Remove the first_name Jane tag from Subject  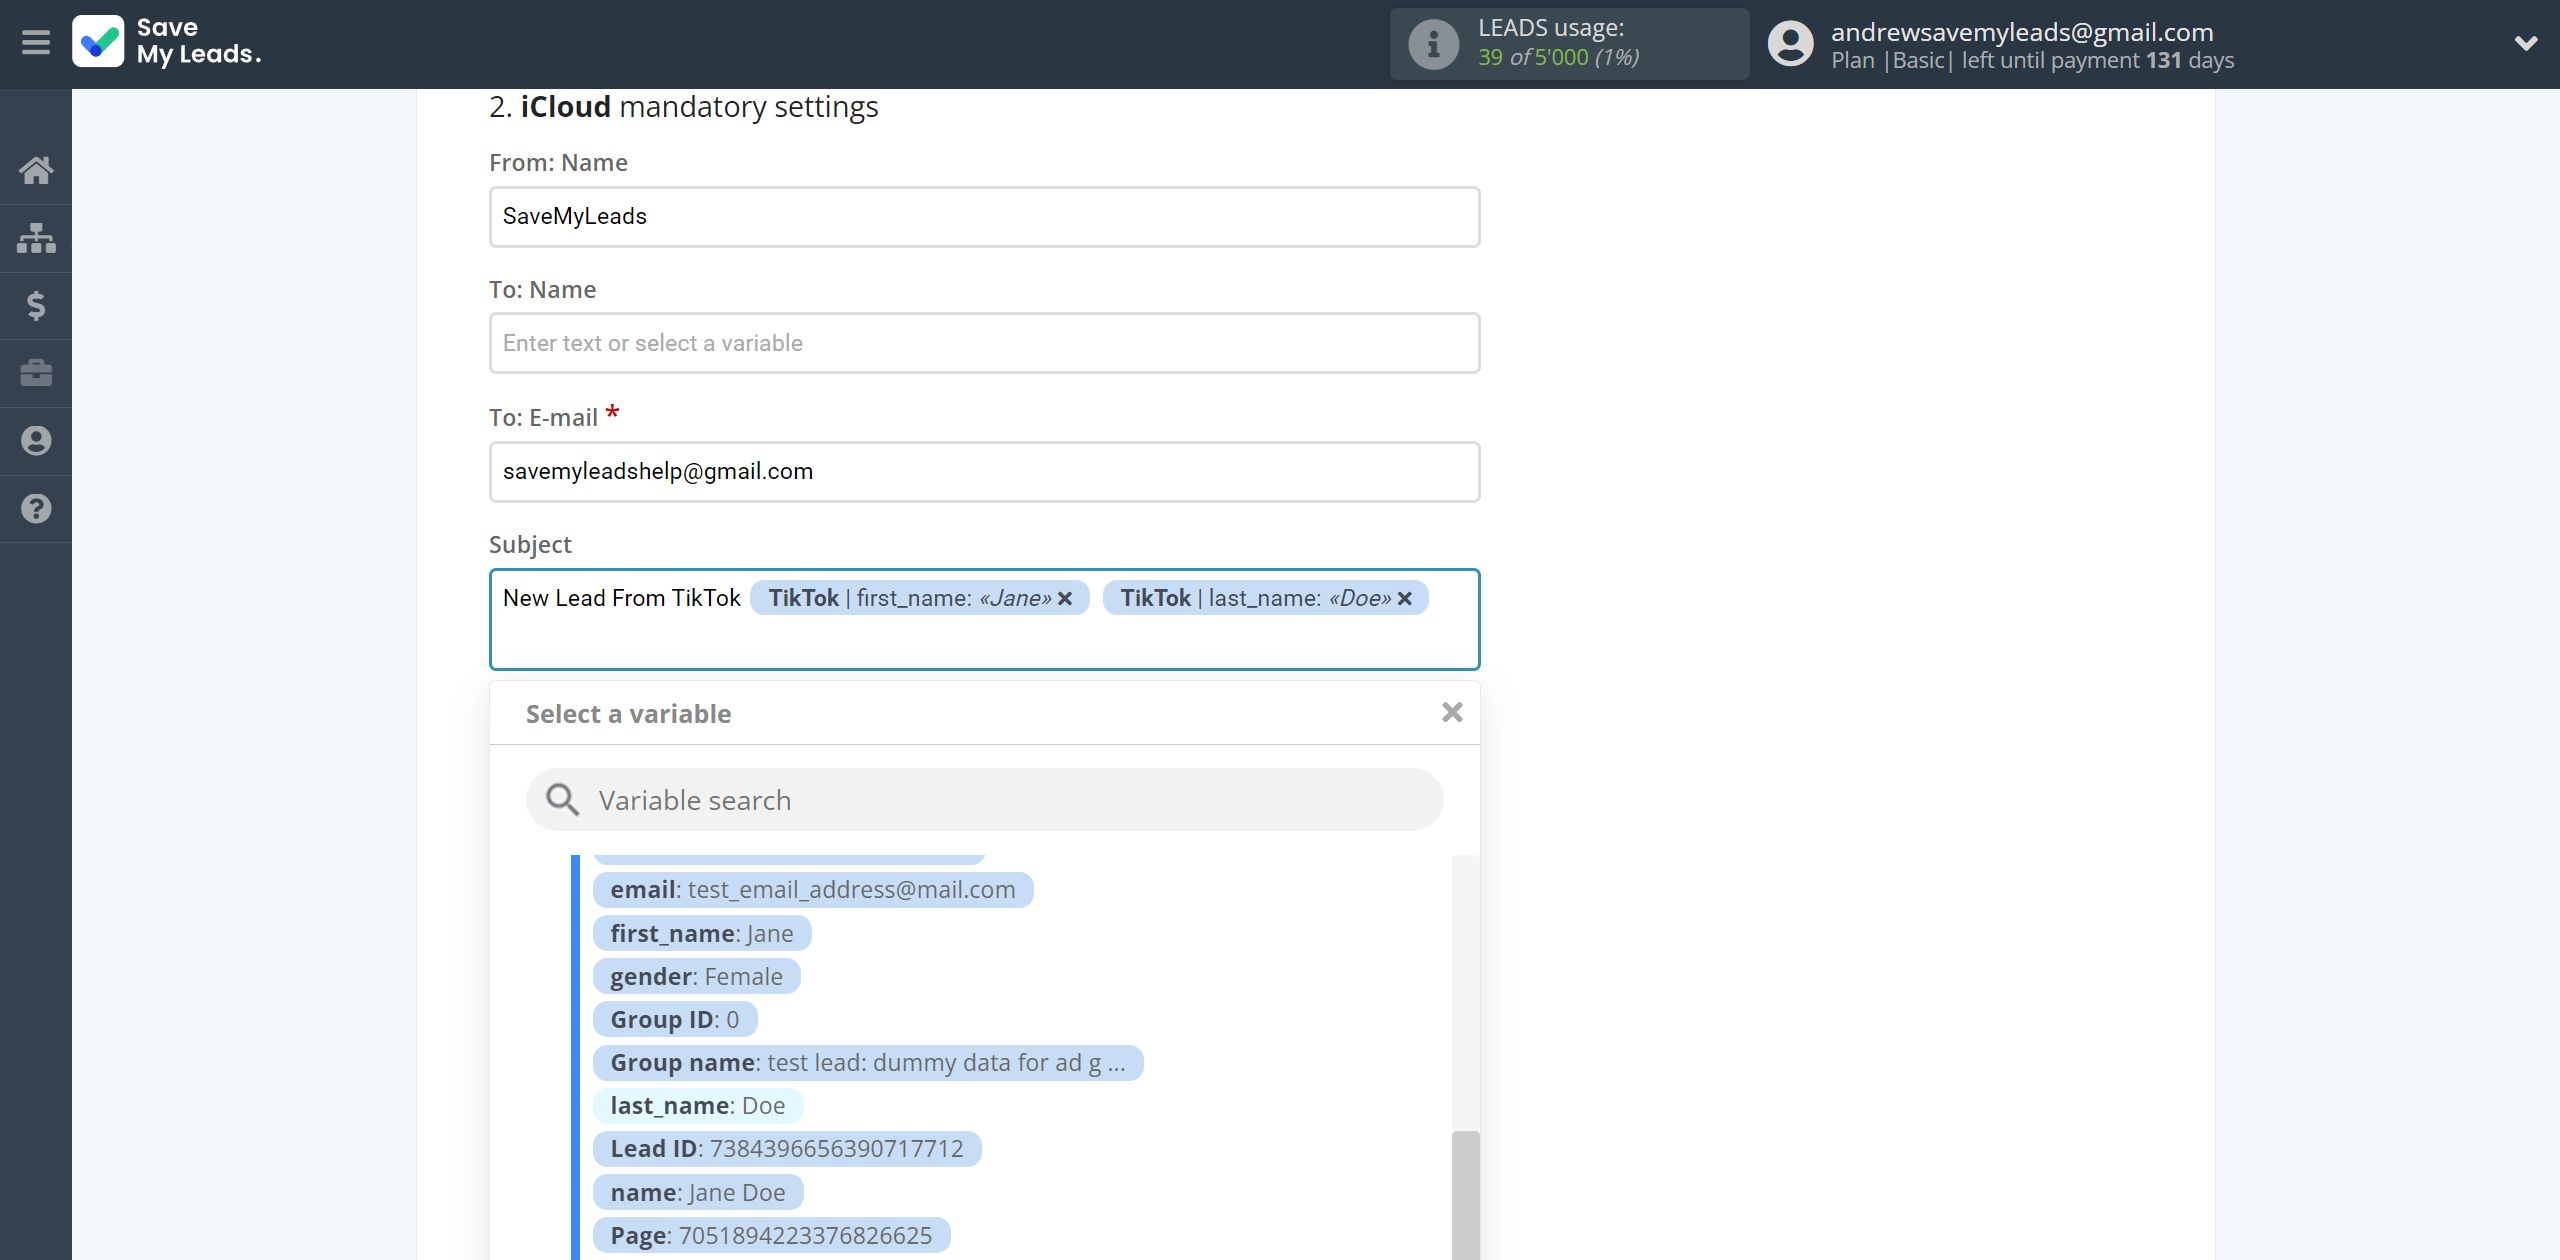pyautogui.click(x=1066, y=598)
